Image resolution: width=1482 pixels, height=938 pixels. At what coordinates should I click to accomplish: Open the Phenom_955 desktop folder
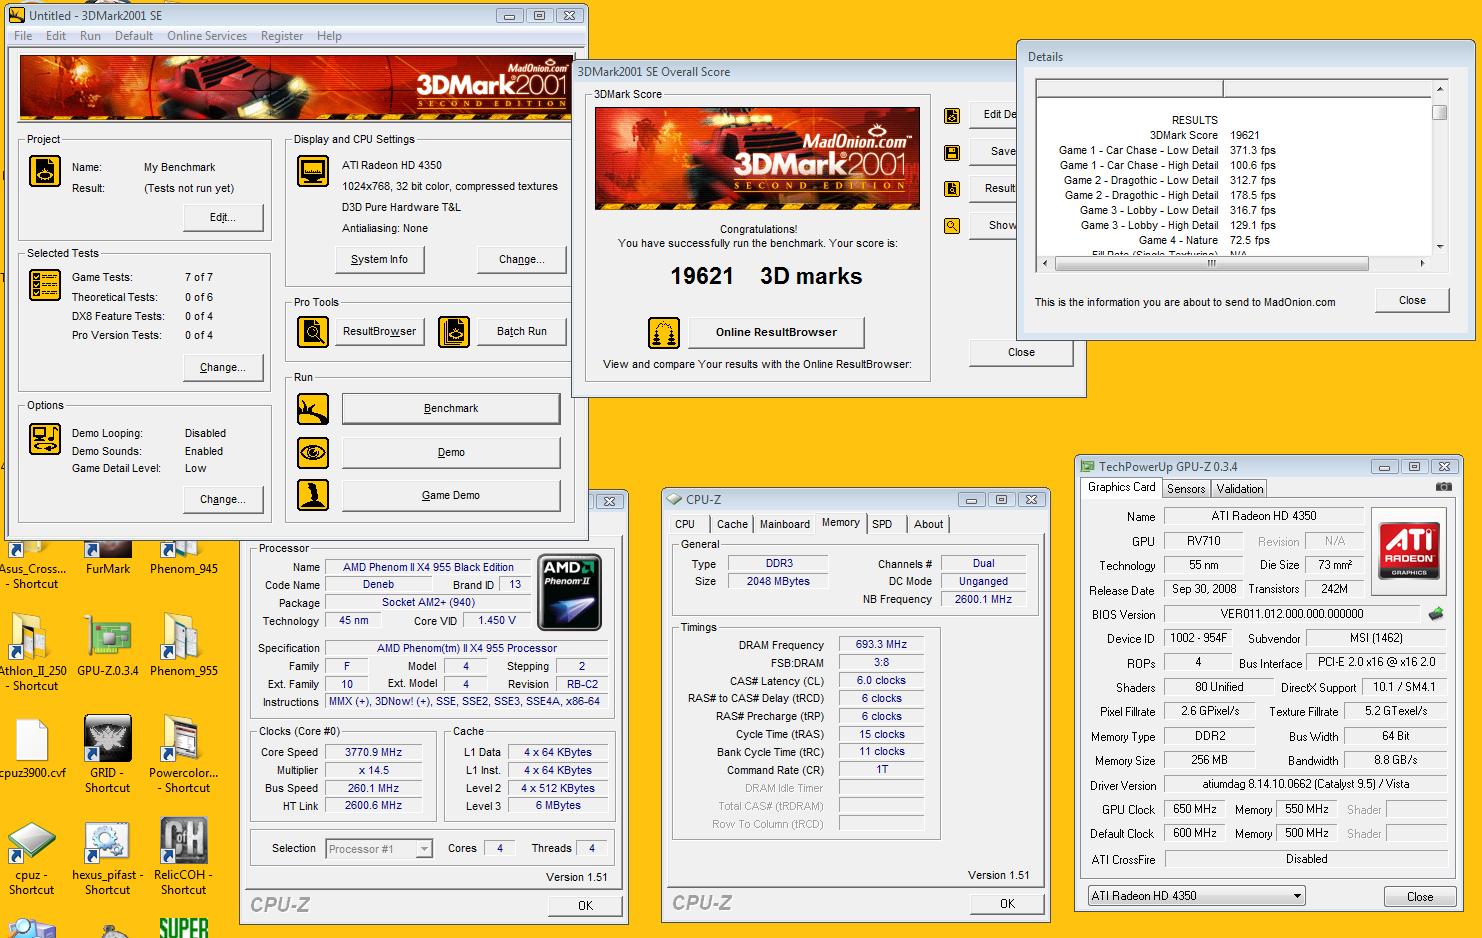pyautogui.click(x=183, y=643)
